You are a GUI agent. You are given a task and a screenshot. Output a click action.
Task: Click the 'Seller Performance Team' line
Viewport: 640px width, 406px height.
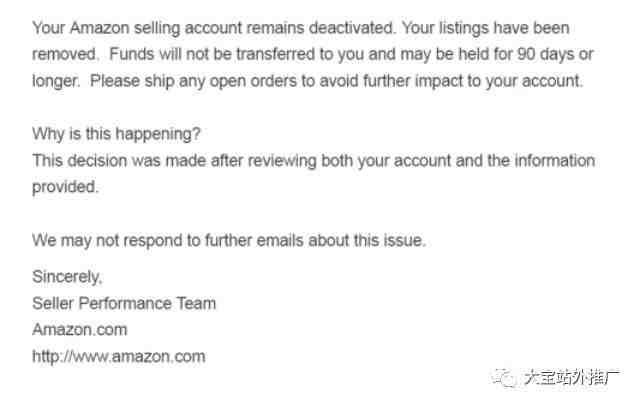tap(124, 304)
